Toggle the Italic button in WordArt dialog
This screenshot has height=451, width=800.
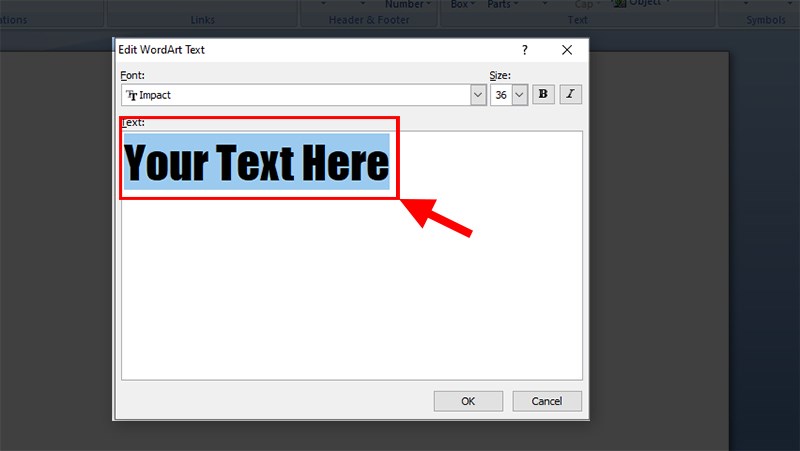point(570,94)
